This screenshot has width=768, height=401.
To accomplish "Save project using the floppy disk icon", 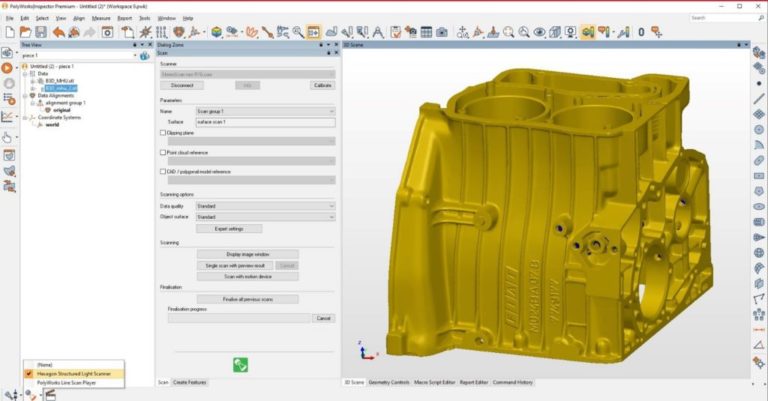I will (41, 32).
